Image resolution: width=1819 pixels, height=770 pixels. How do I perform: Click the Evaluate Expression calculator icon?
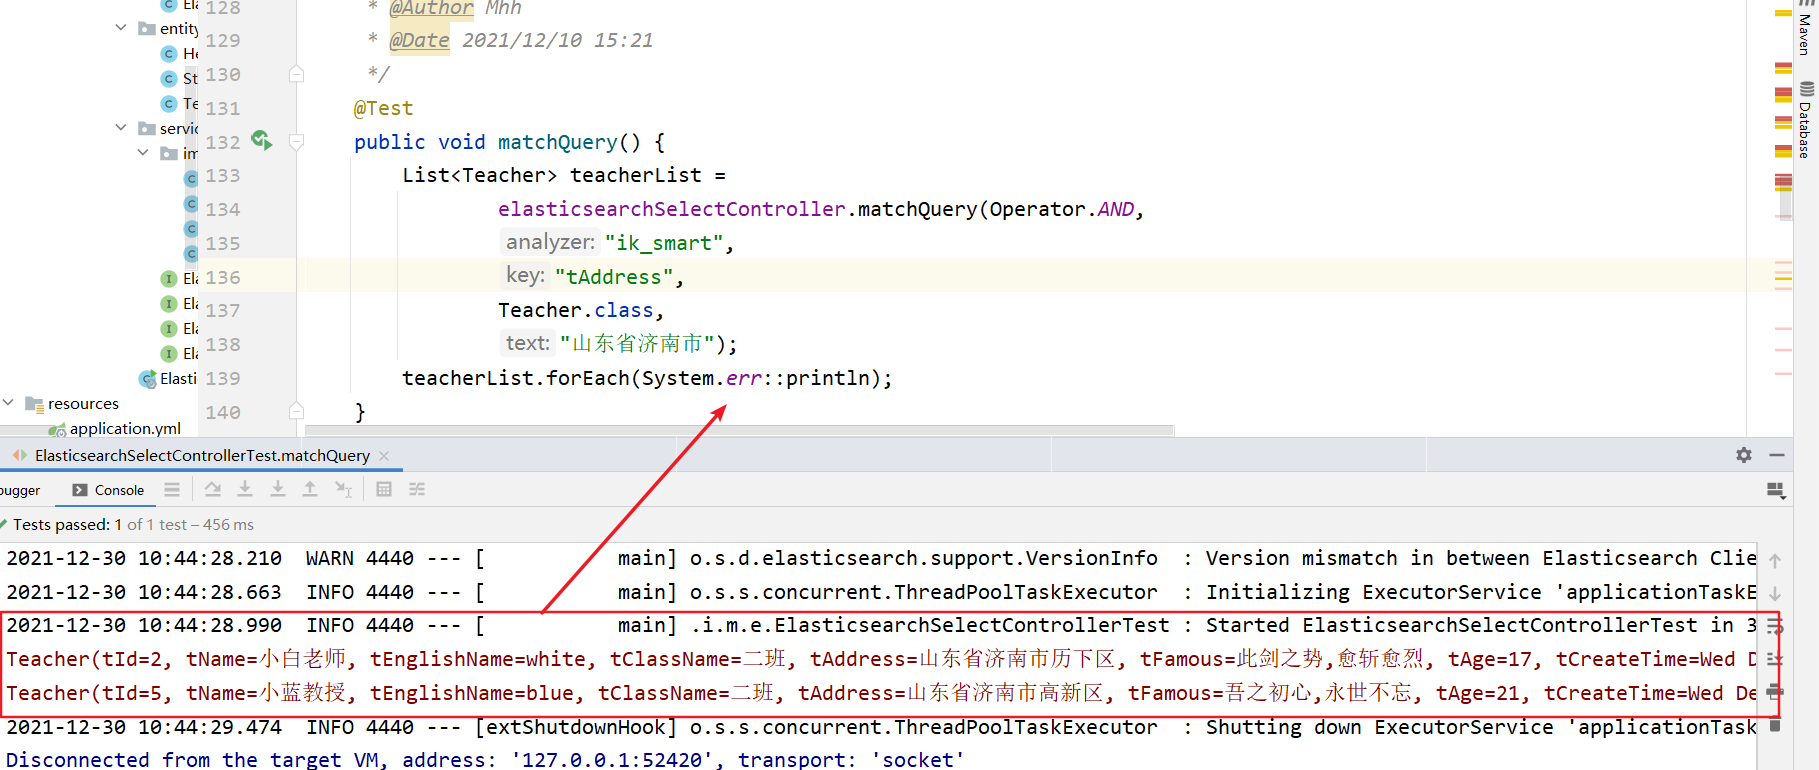click(x=384, y=489)
